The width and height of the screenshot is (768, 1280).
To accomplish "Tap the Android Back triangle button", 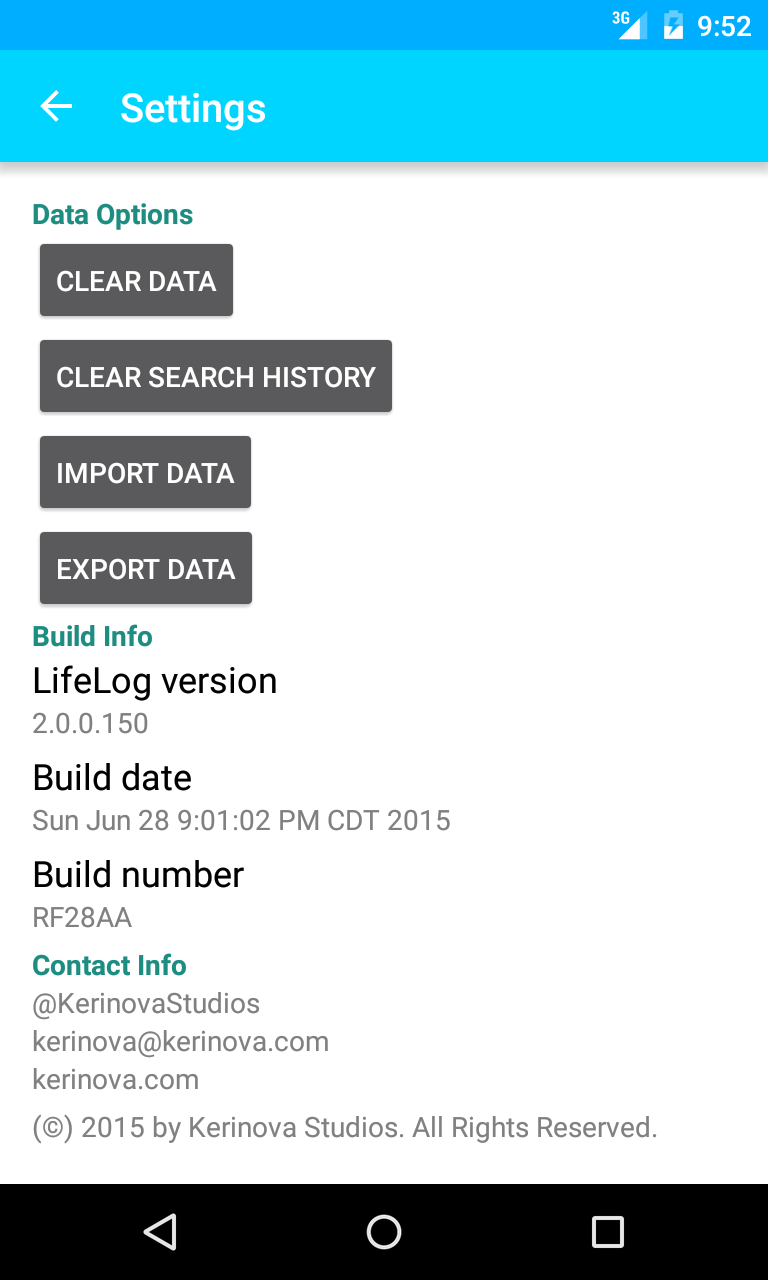I will [x=160, y=1232].
